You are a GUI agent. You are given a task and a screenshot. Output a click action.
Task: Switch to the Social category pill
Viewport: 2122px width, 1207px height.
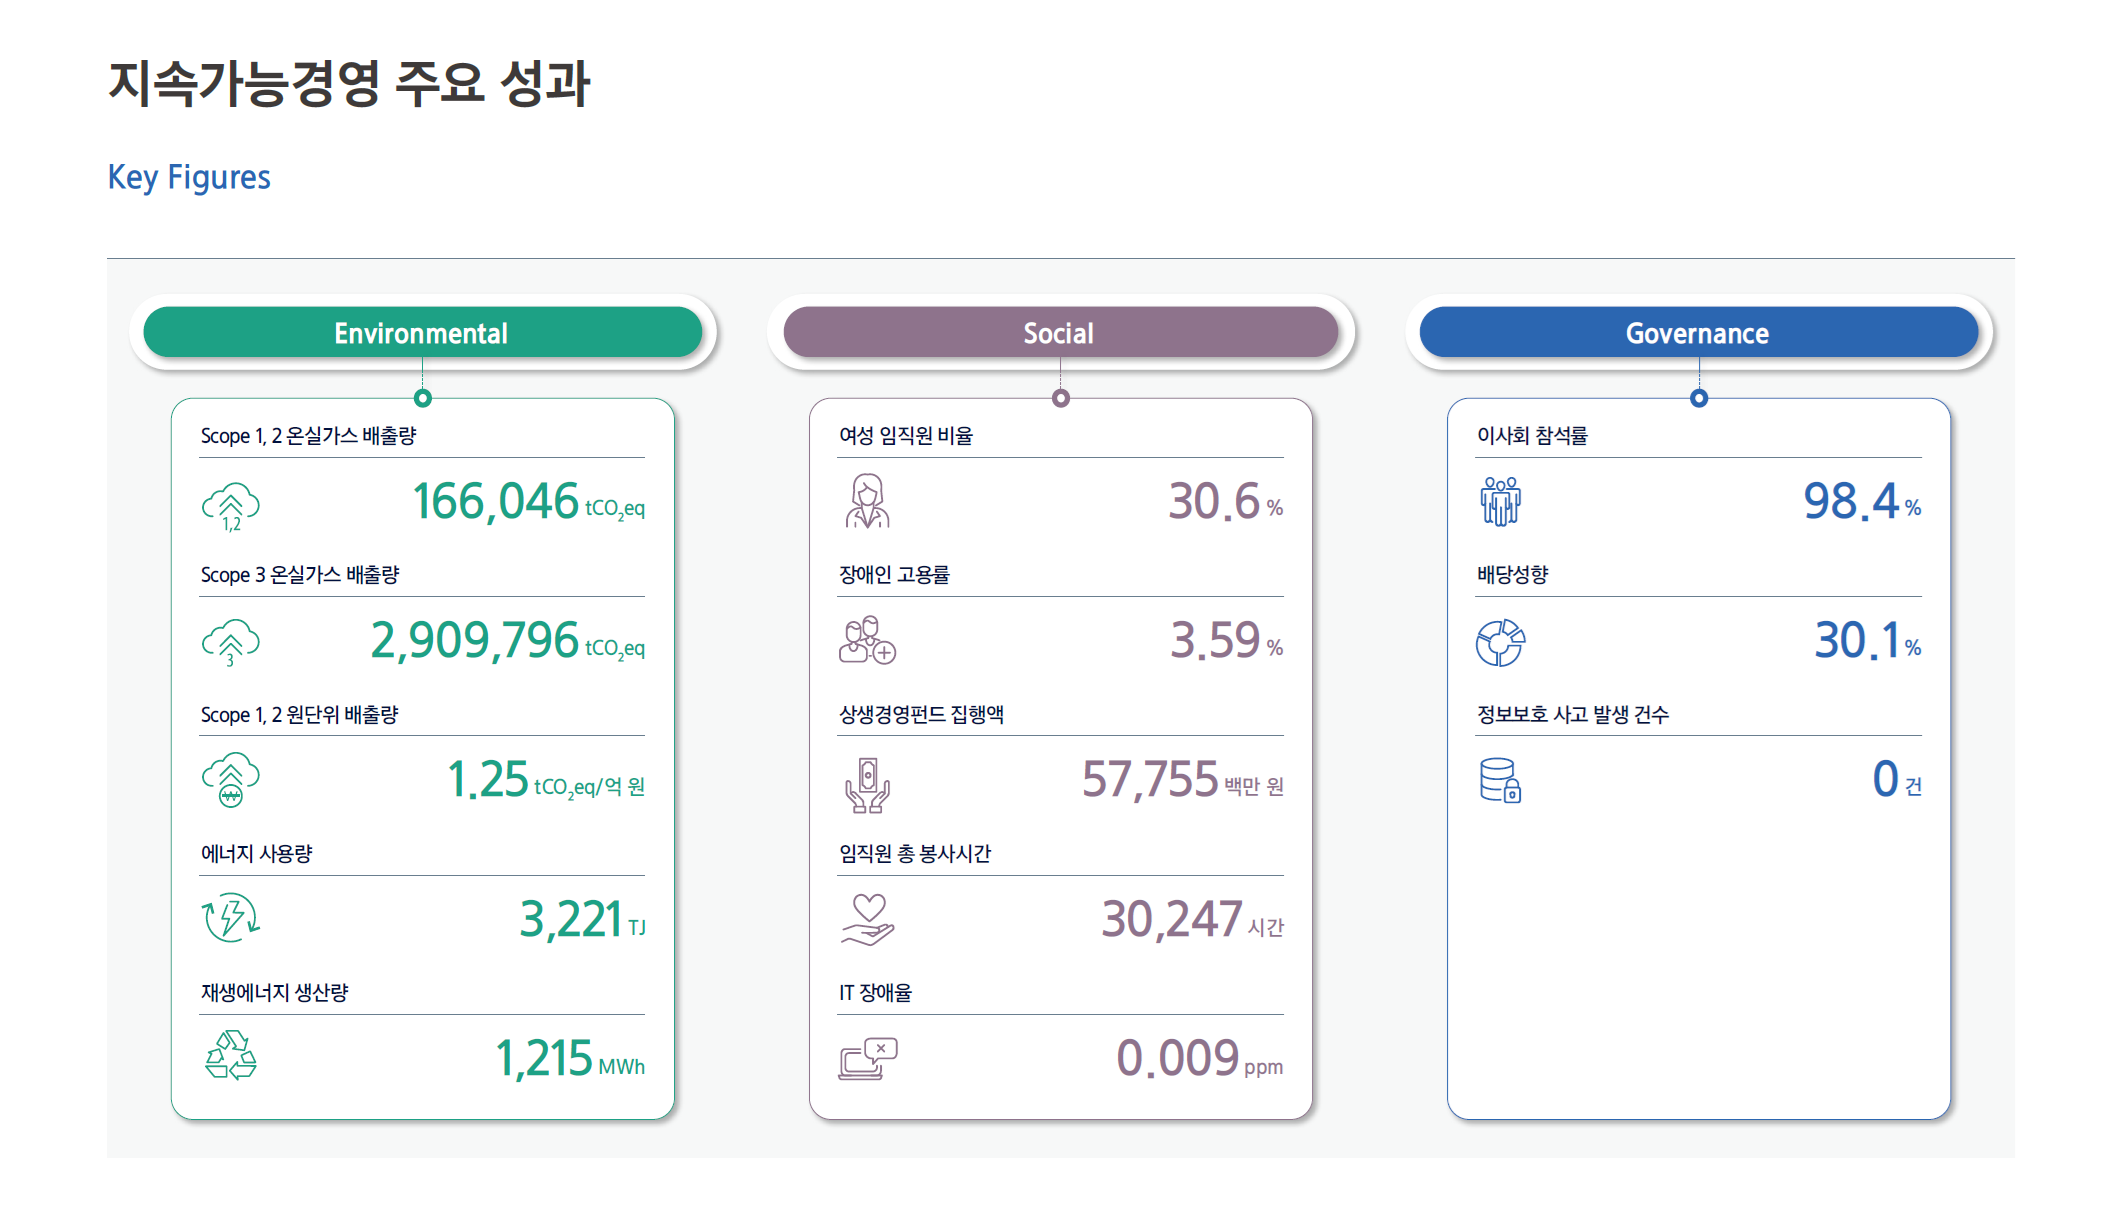1060,333
